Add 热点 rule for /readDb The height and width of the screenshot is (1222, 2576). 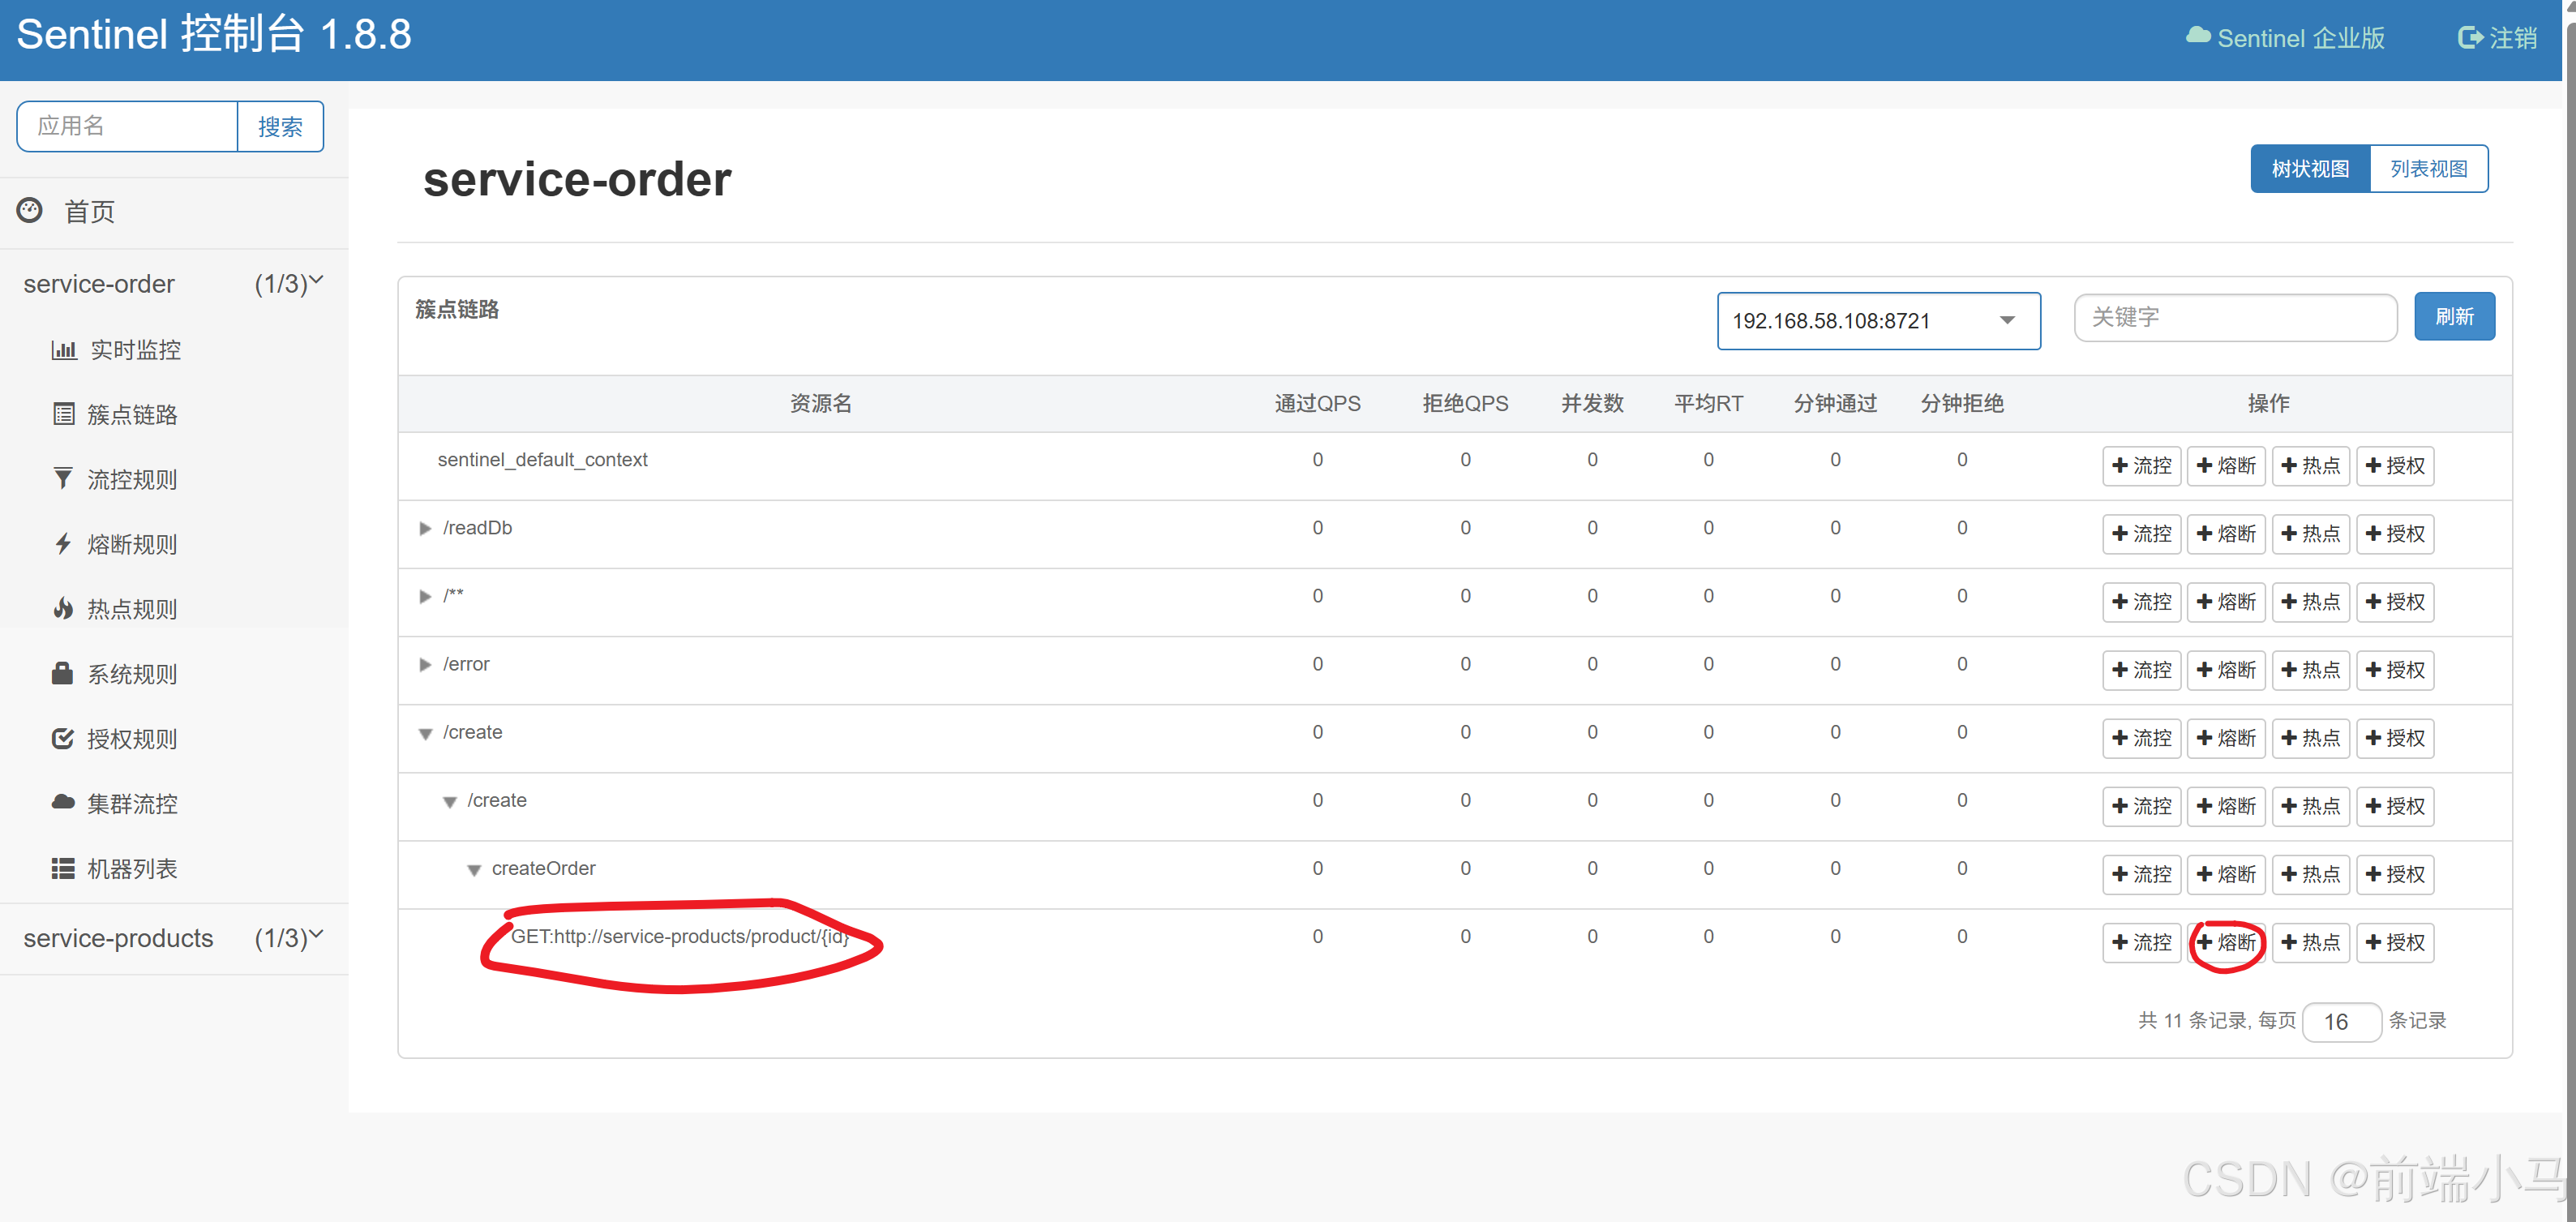(x=2310, y=534)
